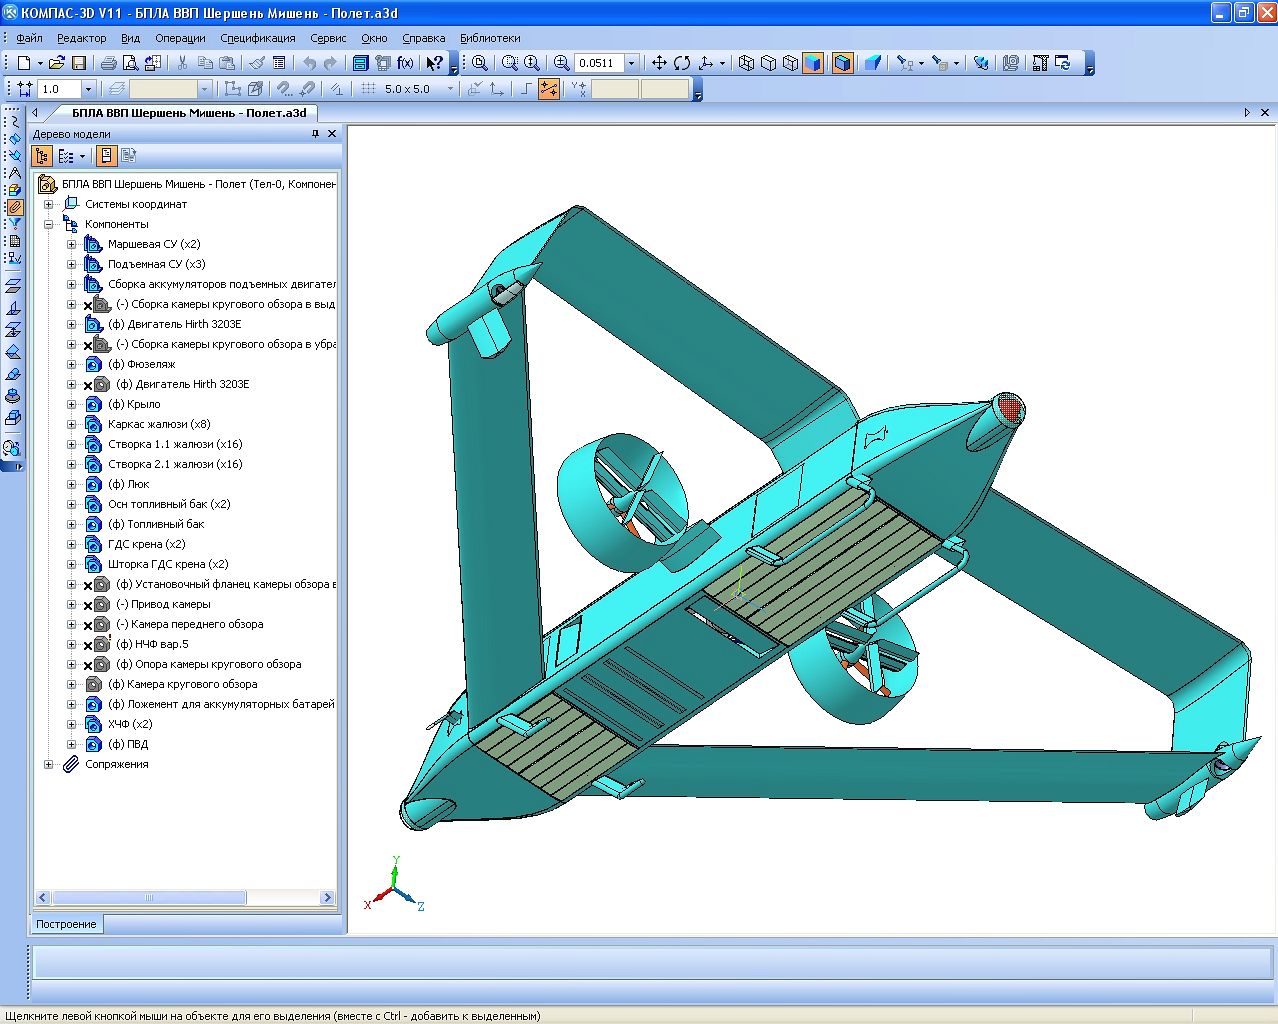Click the Save document icon

pos(79,63)
